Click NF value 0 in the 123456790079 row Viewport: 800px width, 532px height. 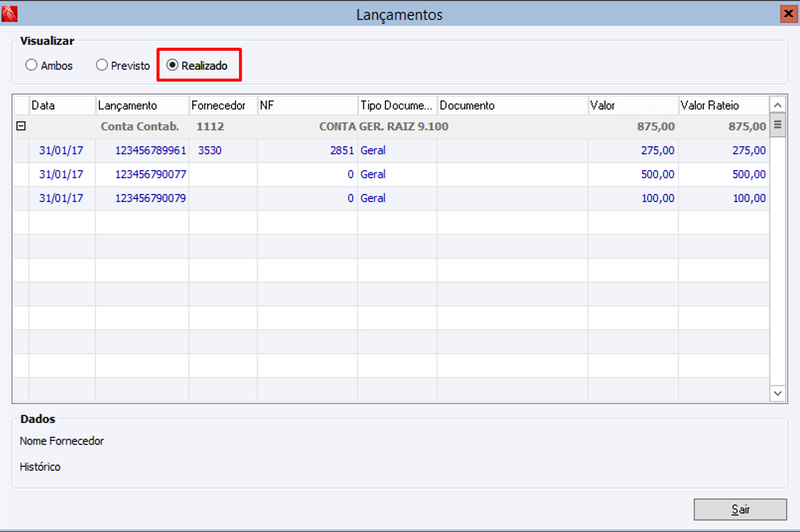[351, 198]
